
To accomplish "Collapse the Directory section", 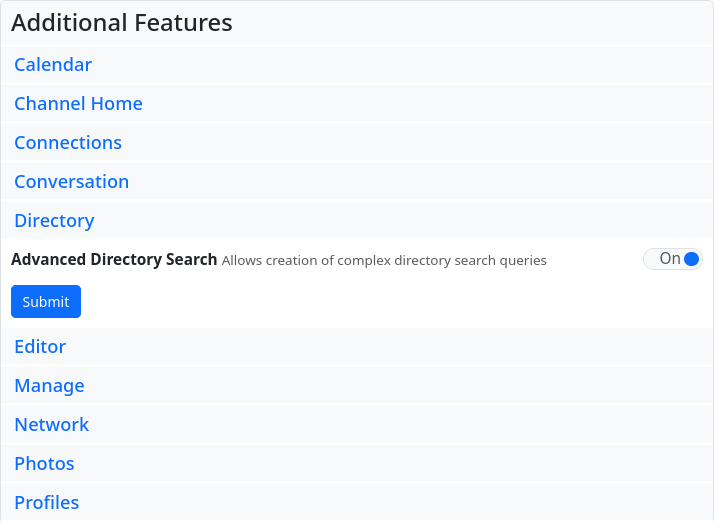I will (x=54, y=221).
